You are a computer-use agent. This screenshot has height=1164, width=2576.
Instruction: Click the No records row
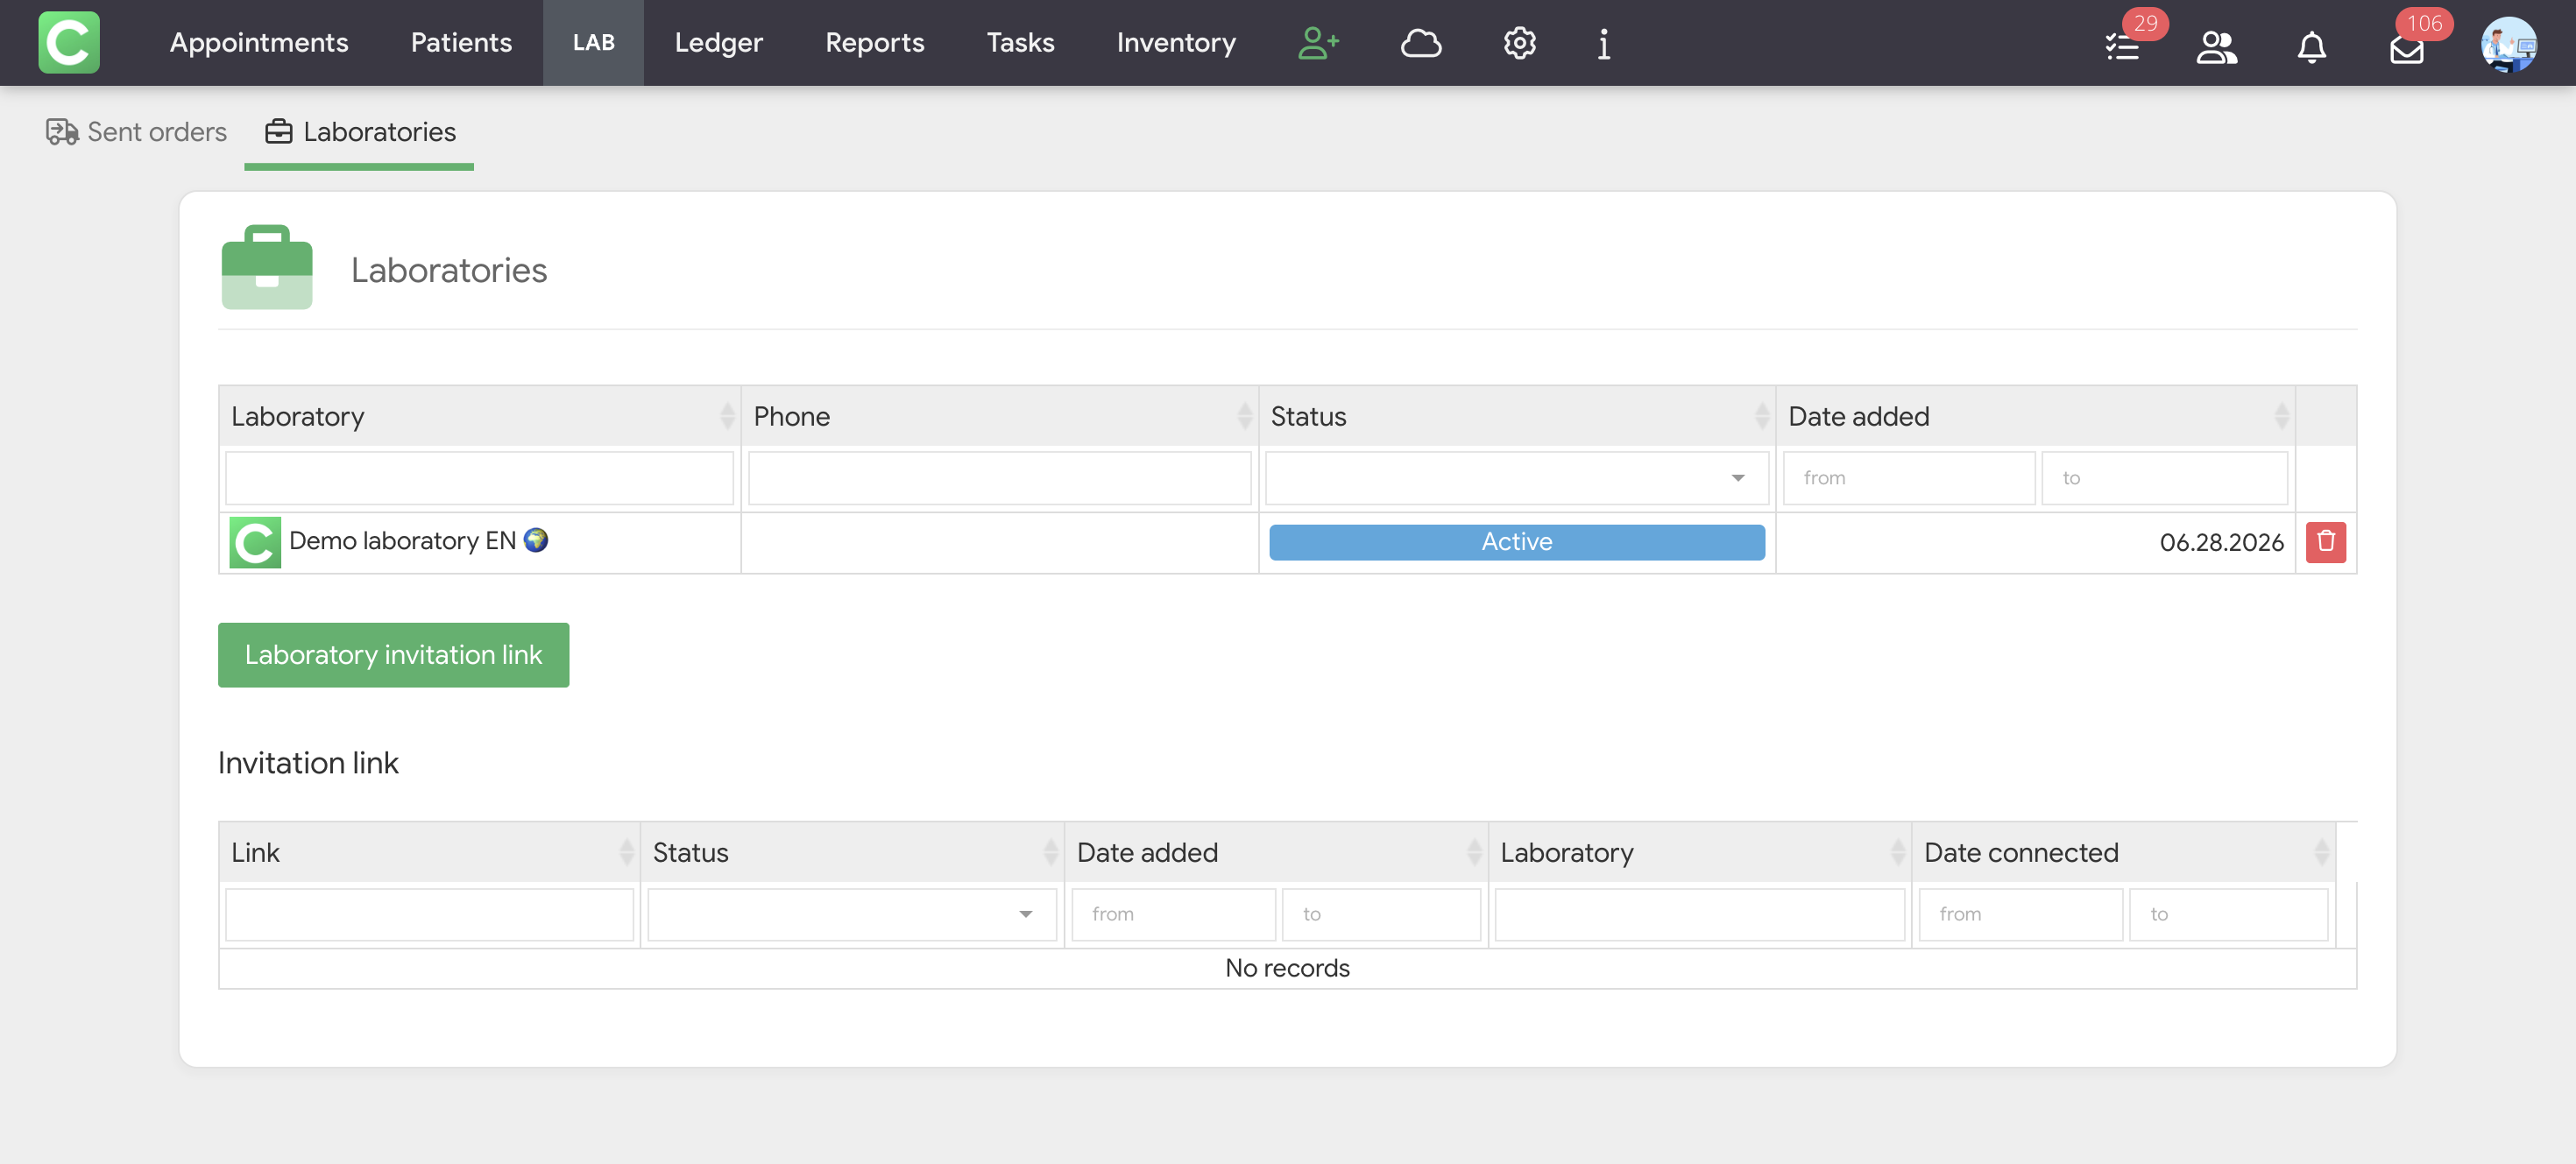tap(1287, 968)
